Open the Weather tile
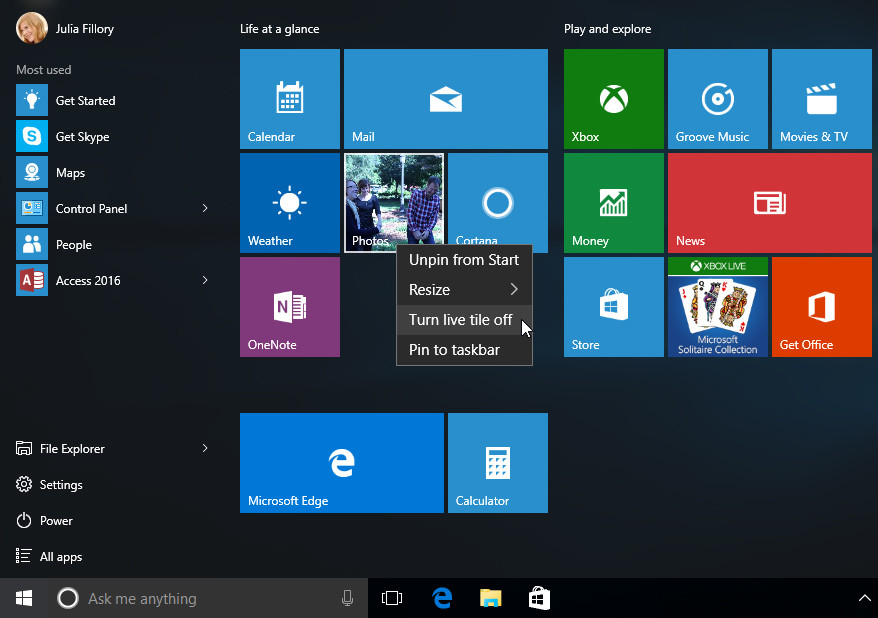This screenshot has height=618, width=878. [x=289, y=203]
